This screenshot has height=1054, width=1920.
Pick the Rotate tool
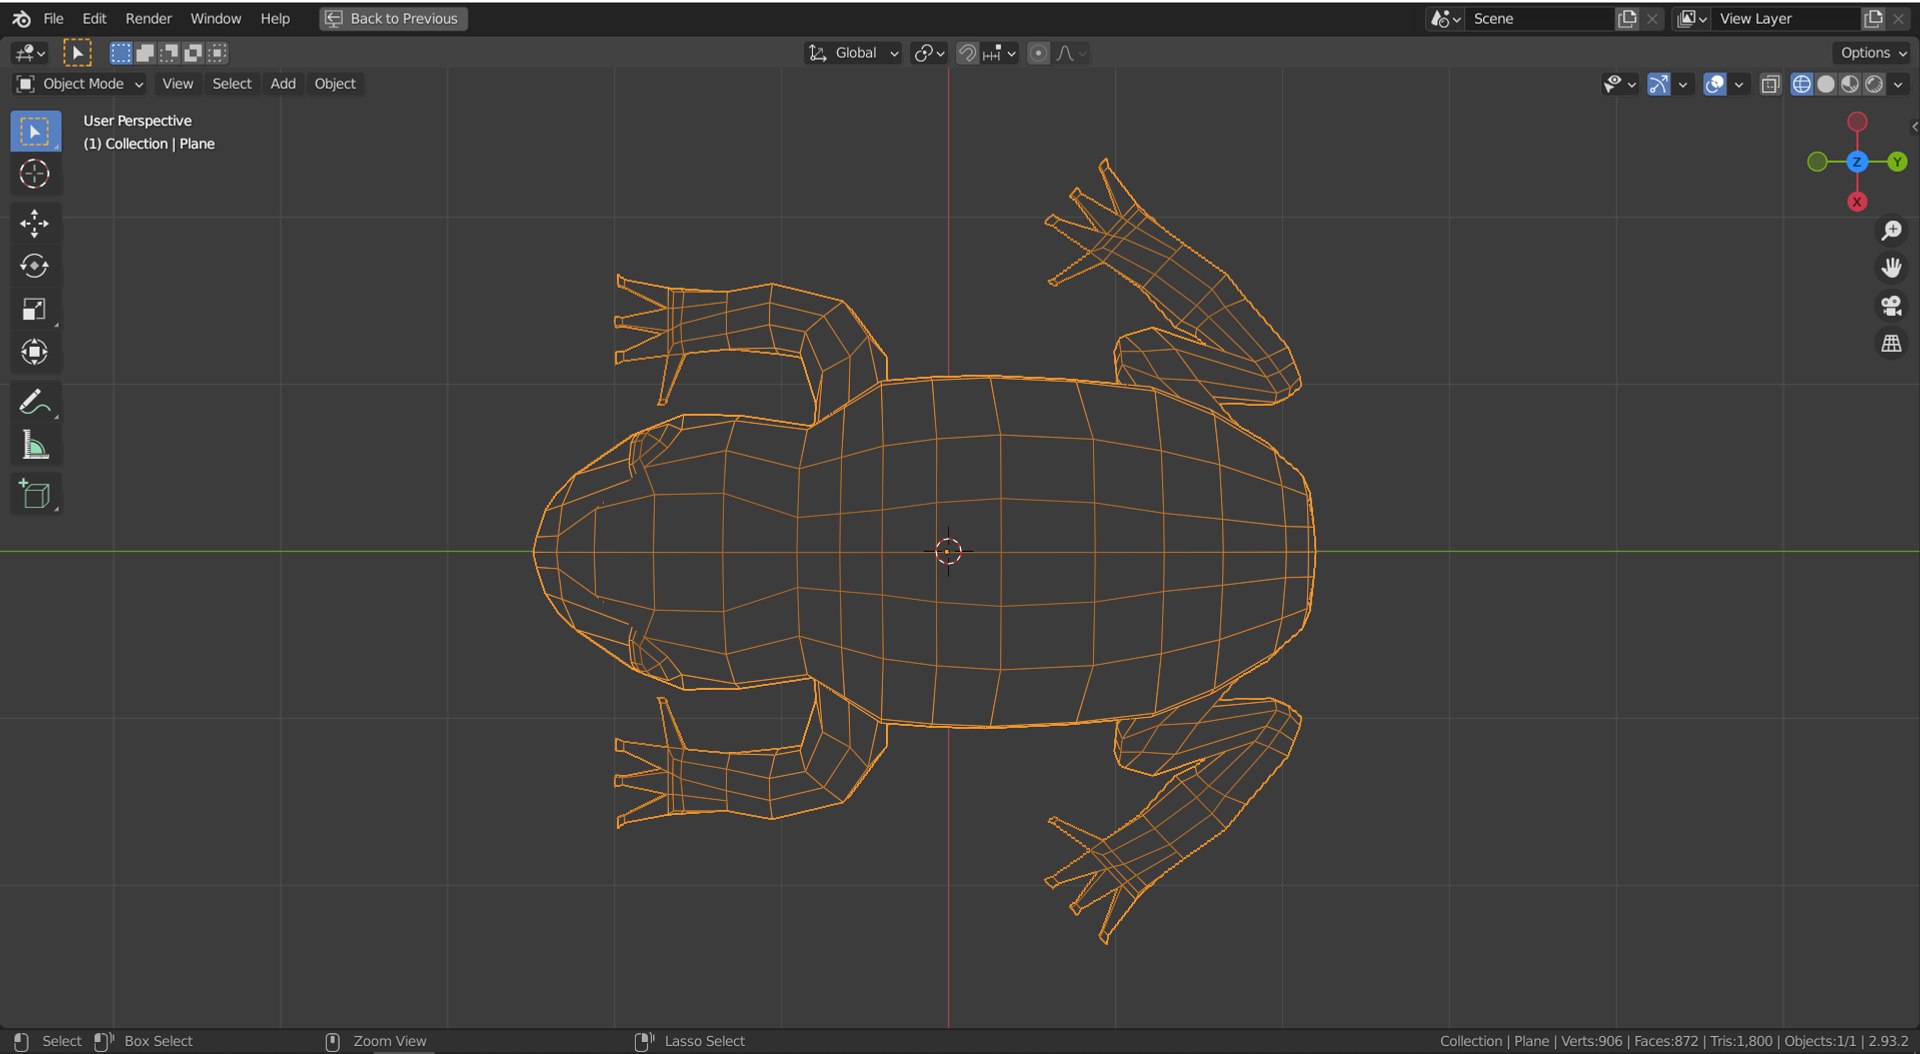coord(35,266)
